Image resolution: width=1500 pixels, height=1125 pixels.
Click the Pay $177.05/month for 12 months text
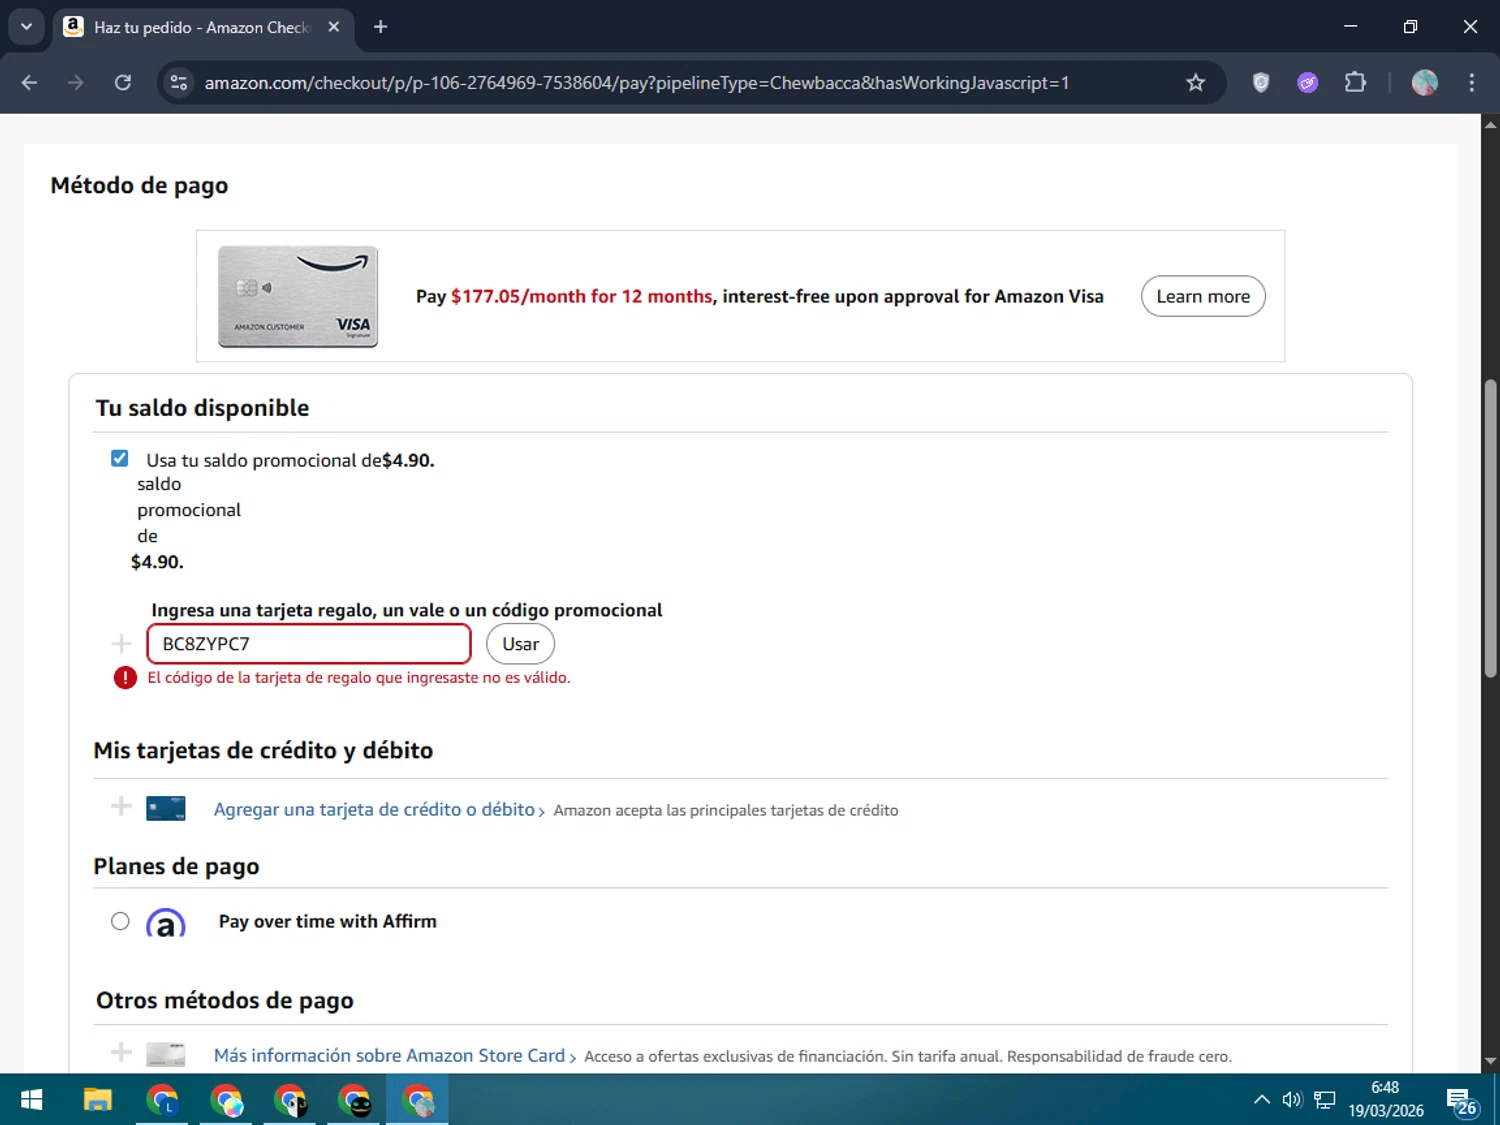tap(564, 297)
